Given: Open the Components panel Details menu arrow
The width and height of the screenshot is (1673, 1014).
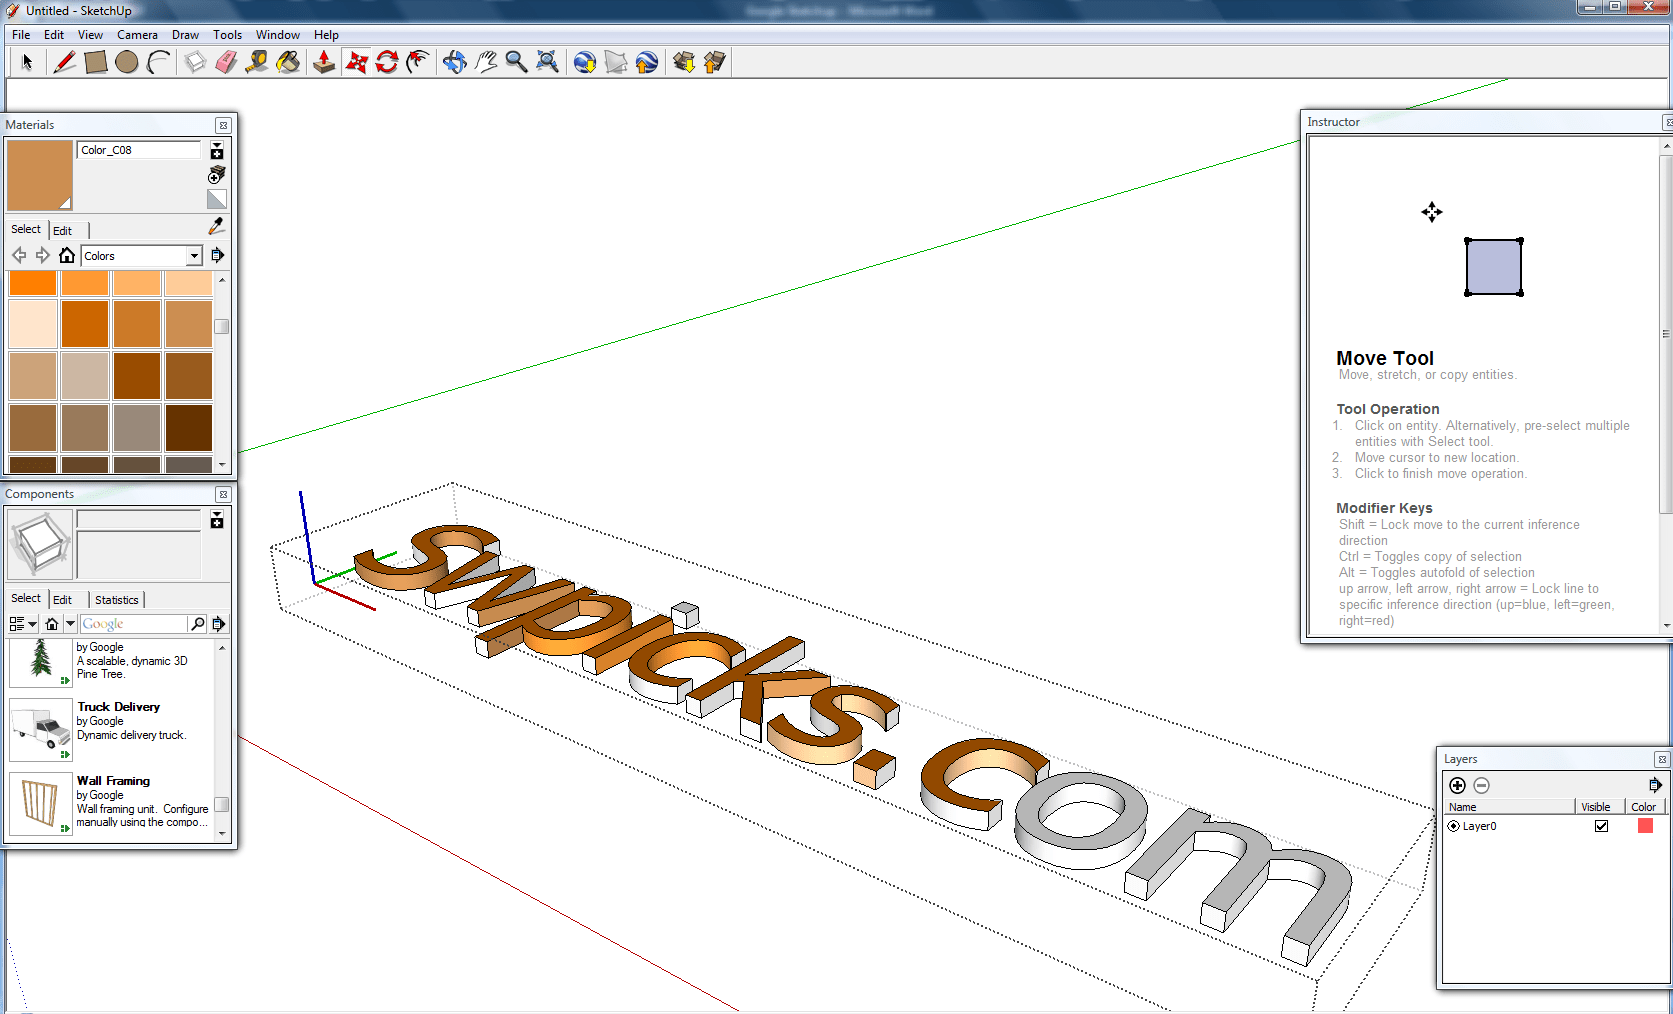Looking at the screenshot, I should coord(219,624).
